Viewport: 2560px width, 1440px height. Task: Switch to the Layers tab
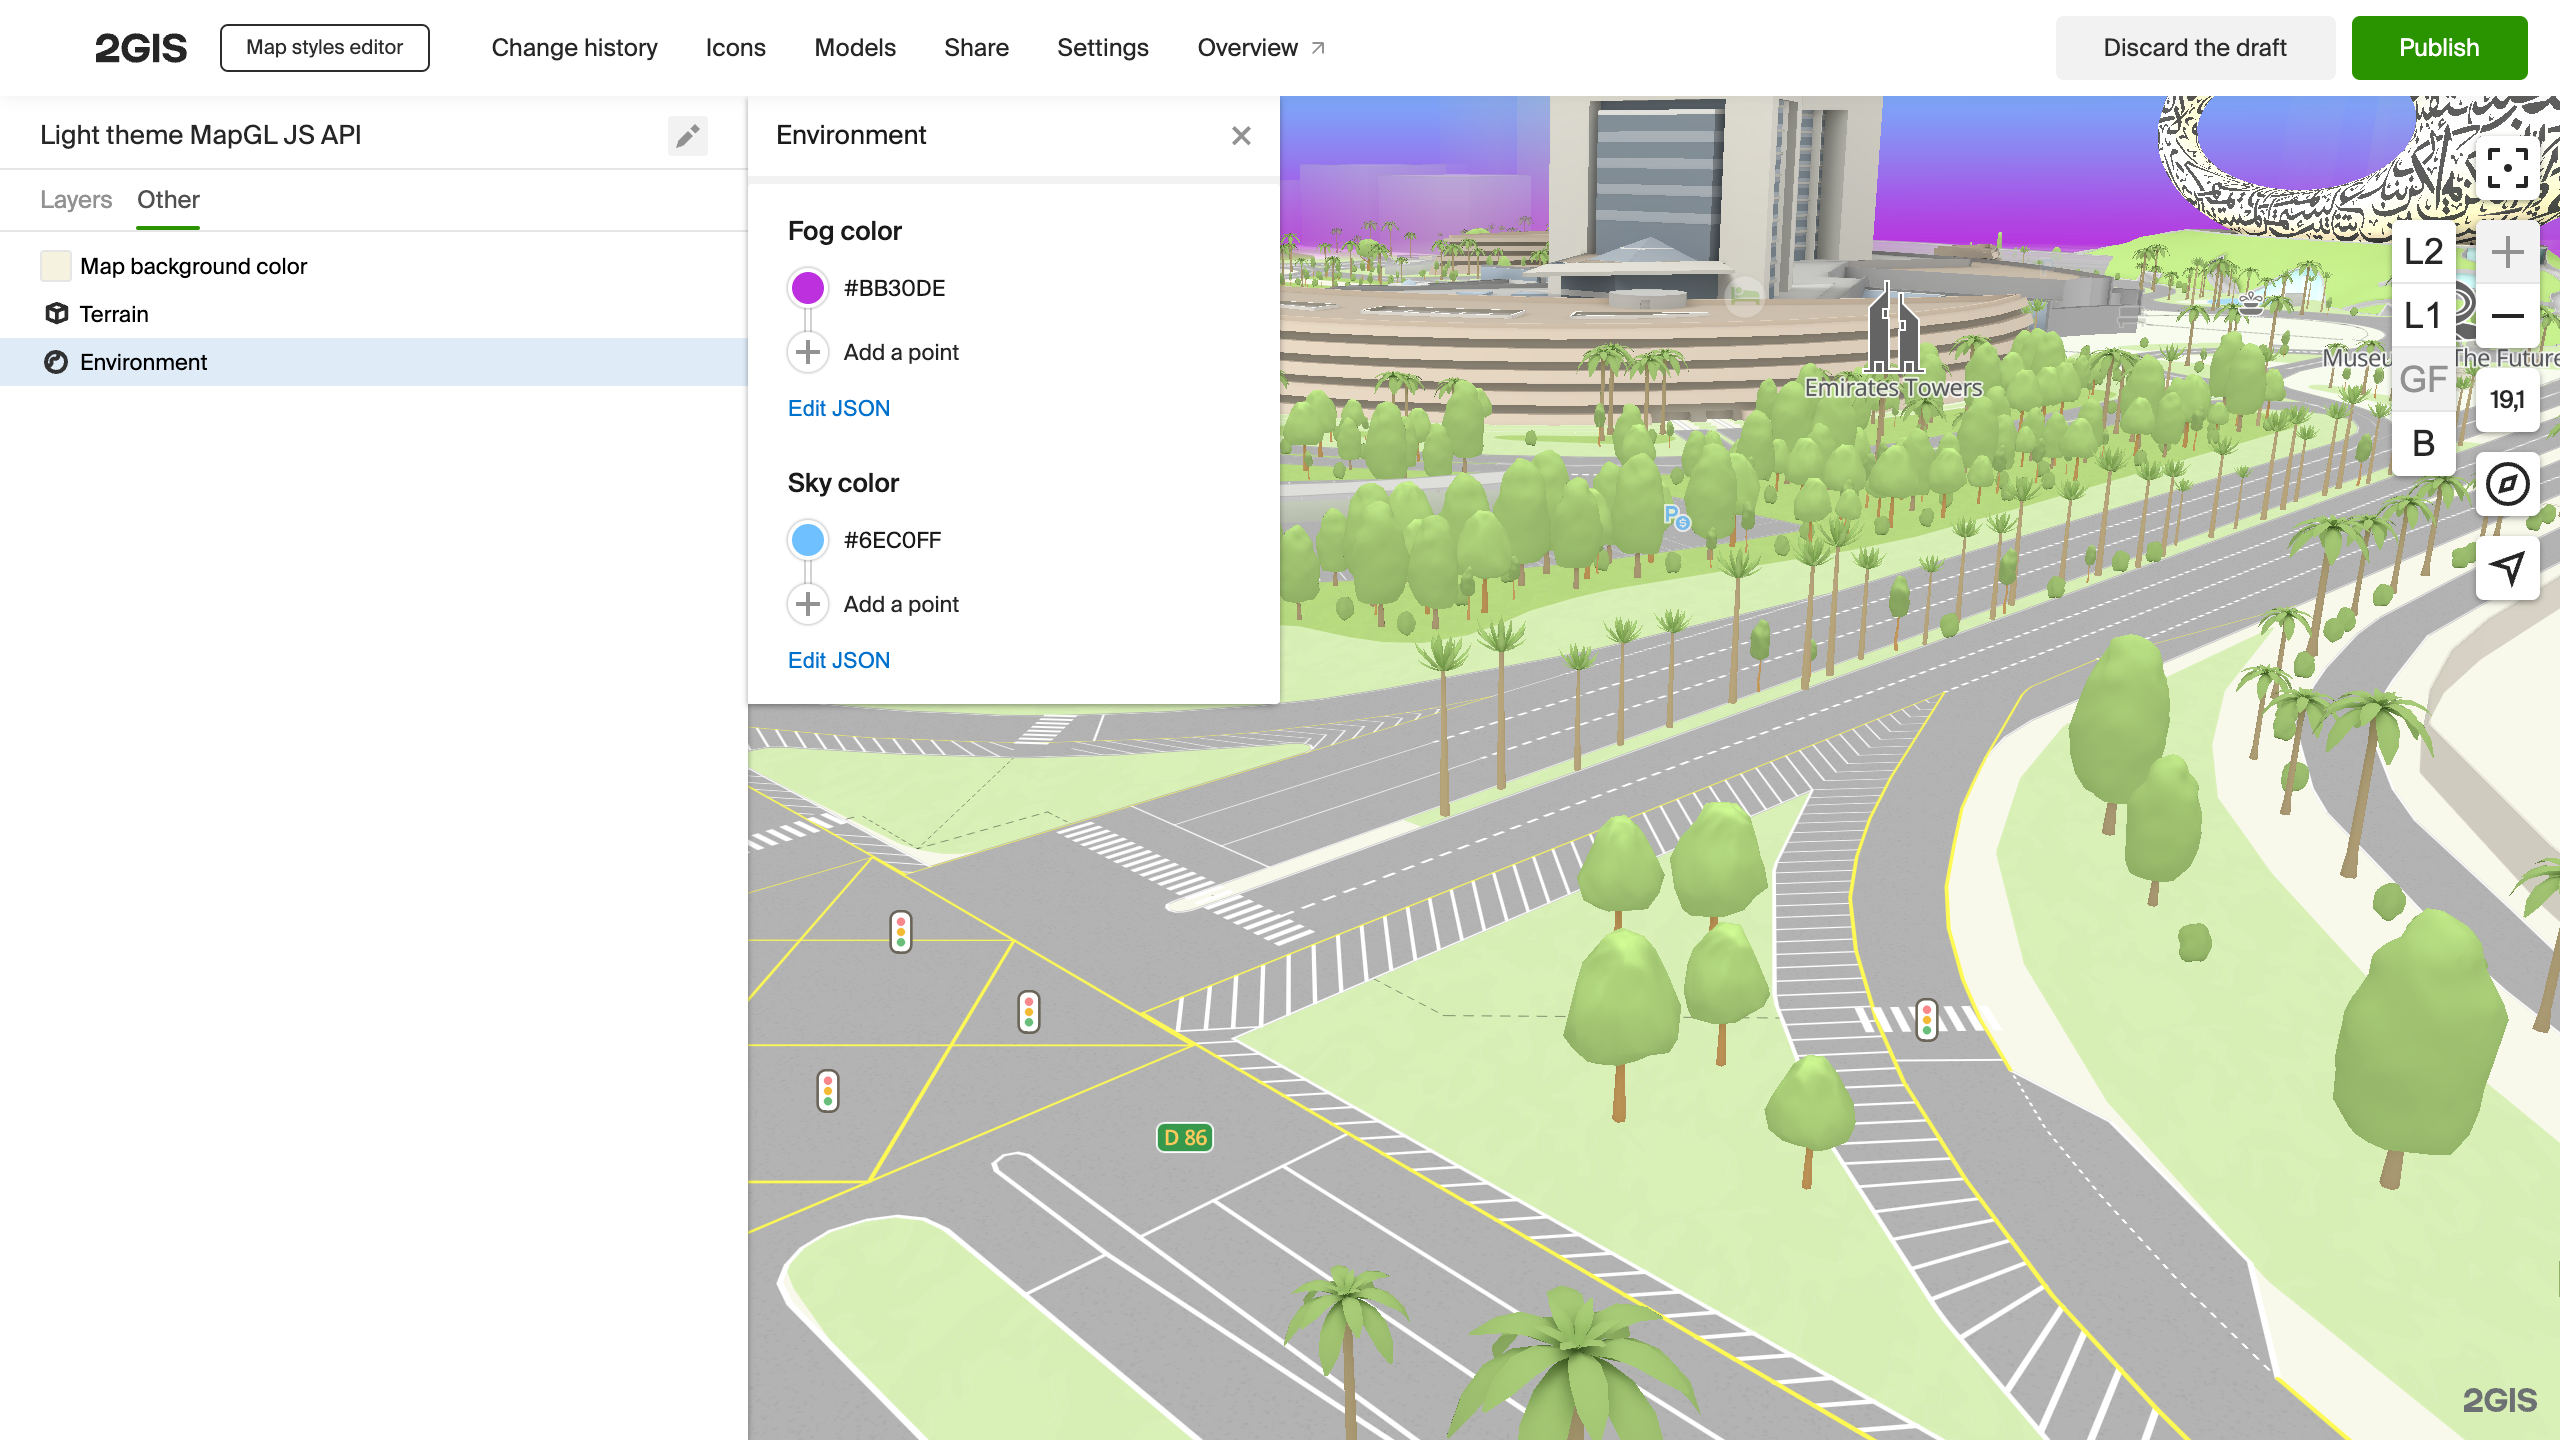click(x=76, y=200)
